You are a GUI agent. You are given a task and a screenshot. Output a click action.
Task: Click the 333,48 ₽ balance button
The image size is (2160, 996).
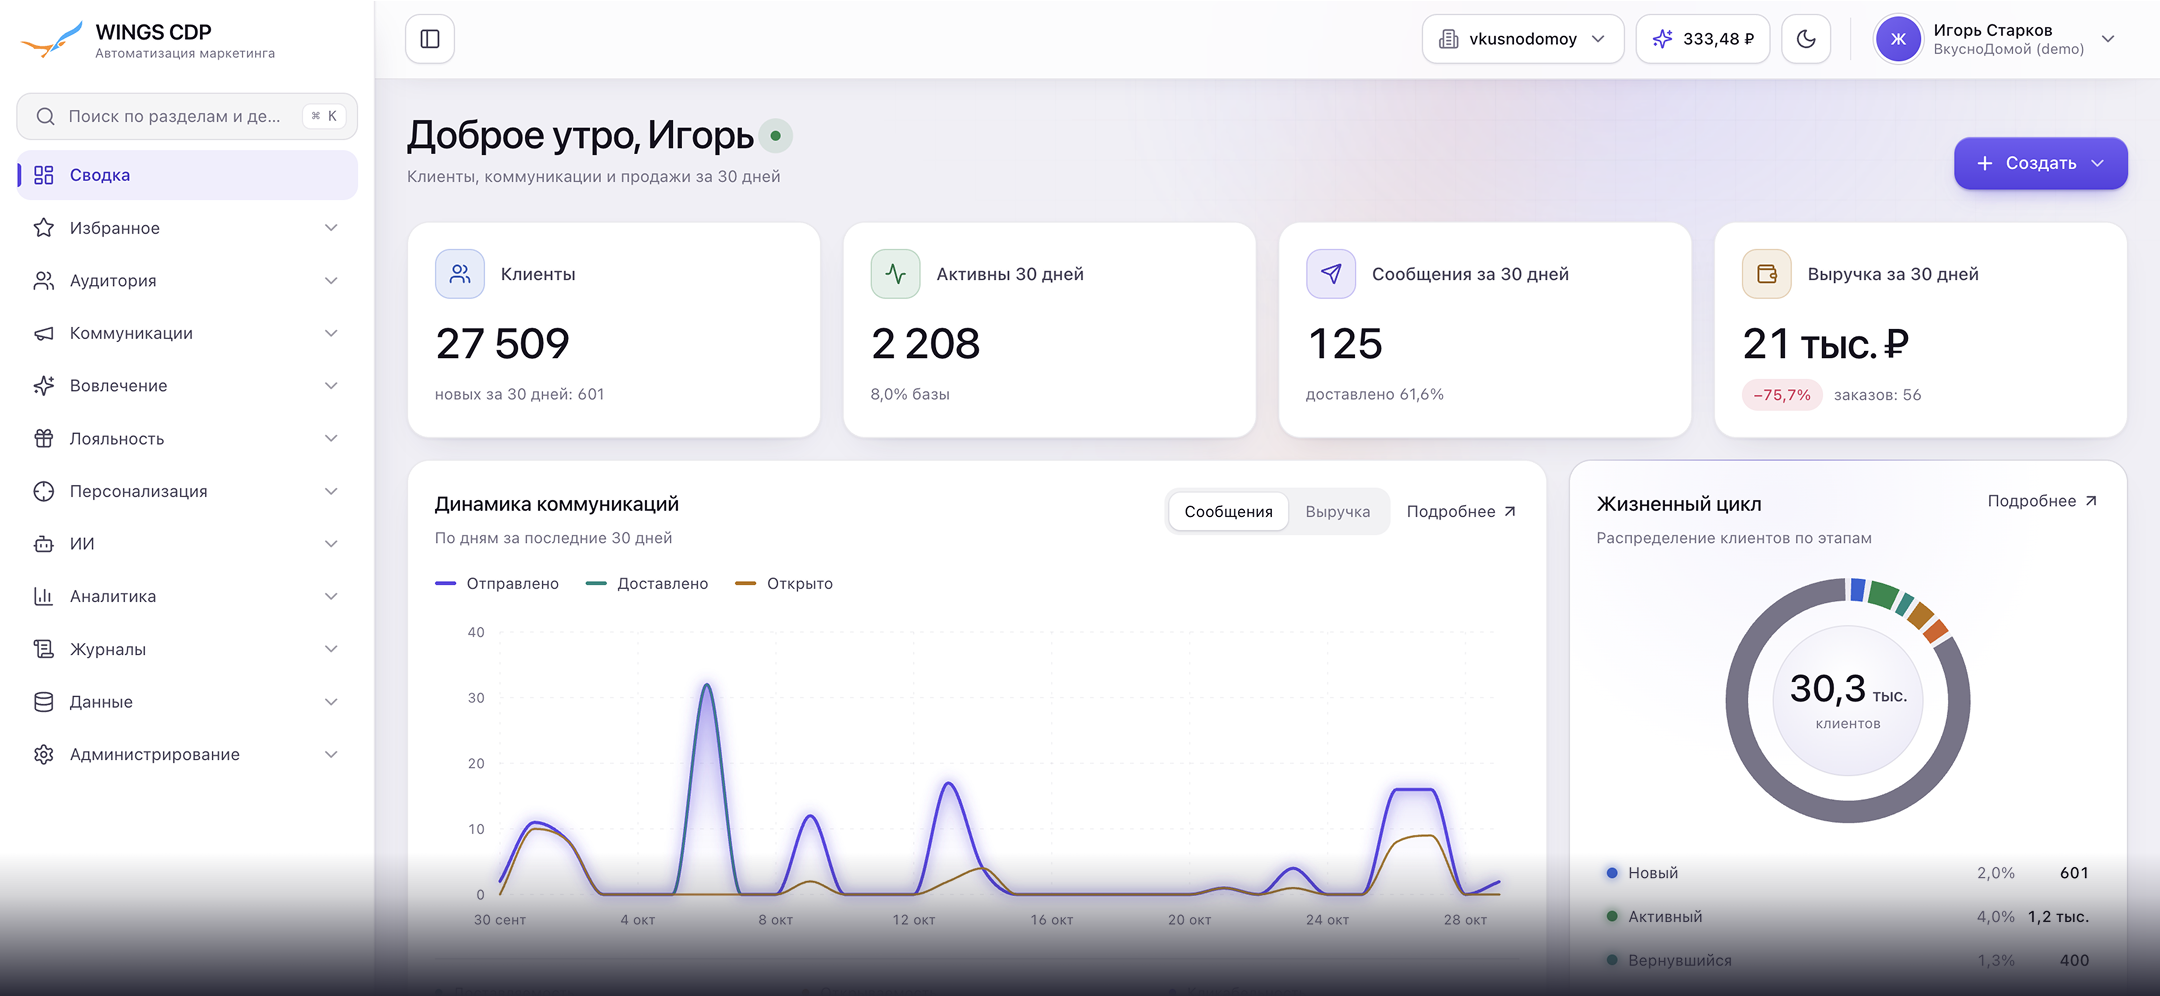pos(1703,39)
